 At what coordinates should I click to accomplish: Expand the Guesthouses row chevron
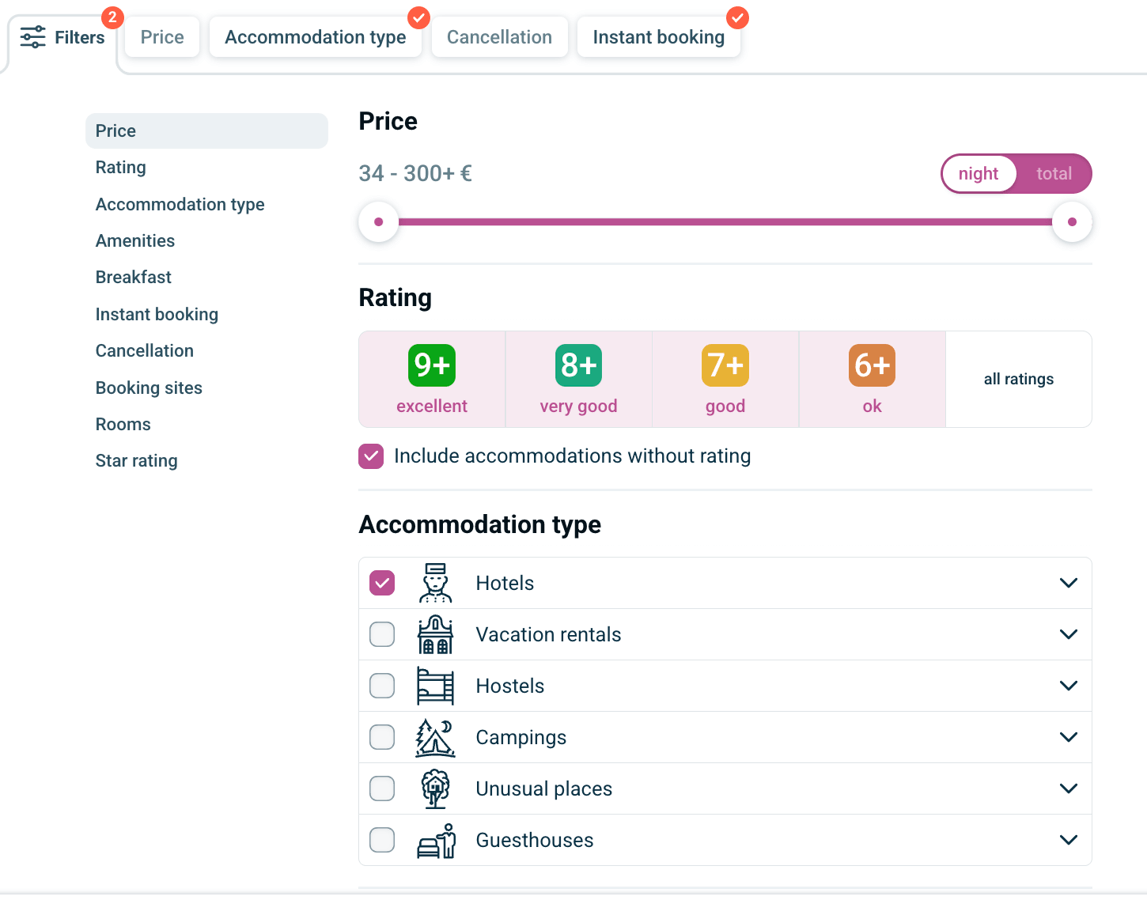point(1068,841)
